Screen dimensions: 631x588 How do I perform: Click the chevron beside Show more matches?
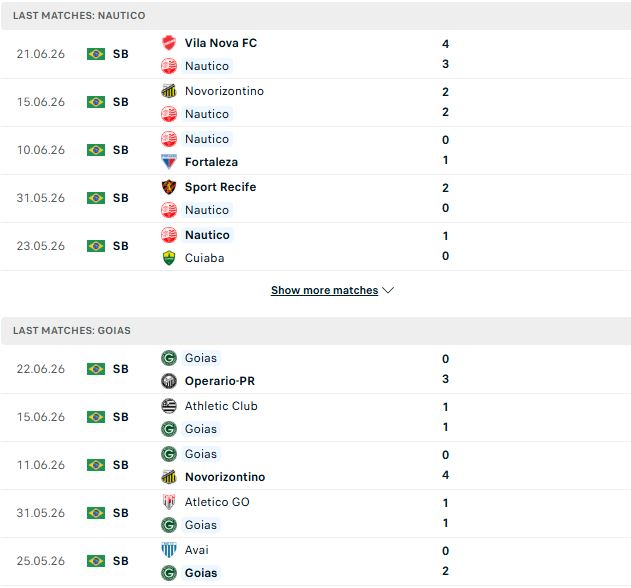tap(388, 290)
